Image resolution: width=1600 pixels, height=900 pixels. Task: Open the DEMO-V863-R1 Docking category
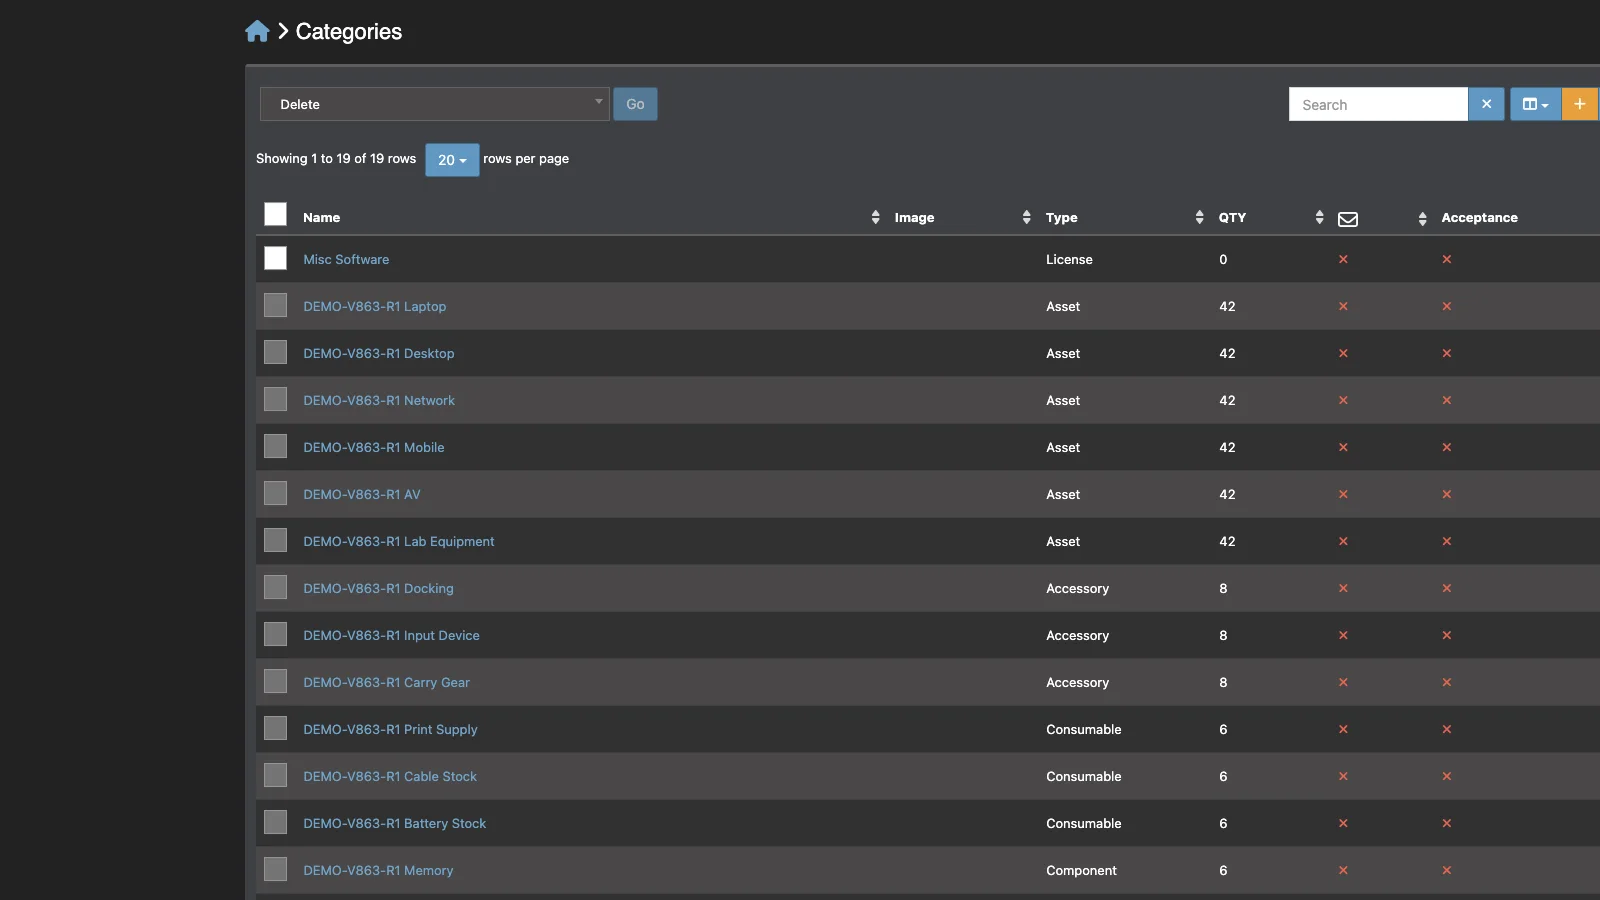pyautogui.click(x=378, y=588)
